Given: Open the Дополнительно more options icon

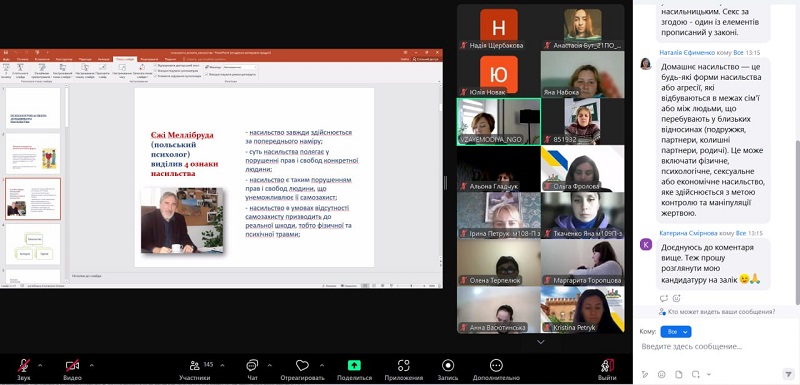Looking at the screenshot, I should point(496,365).
